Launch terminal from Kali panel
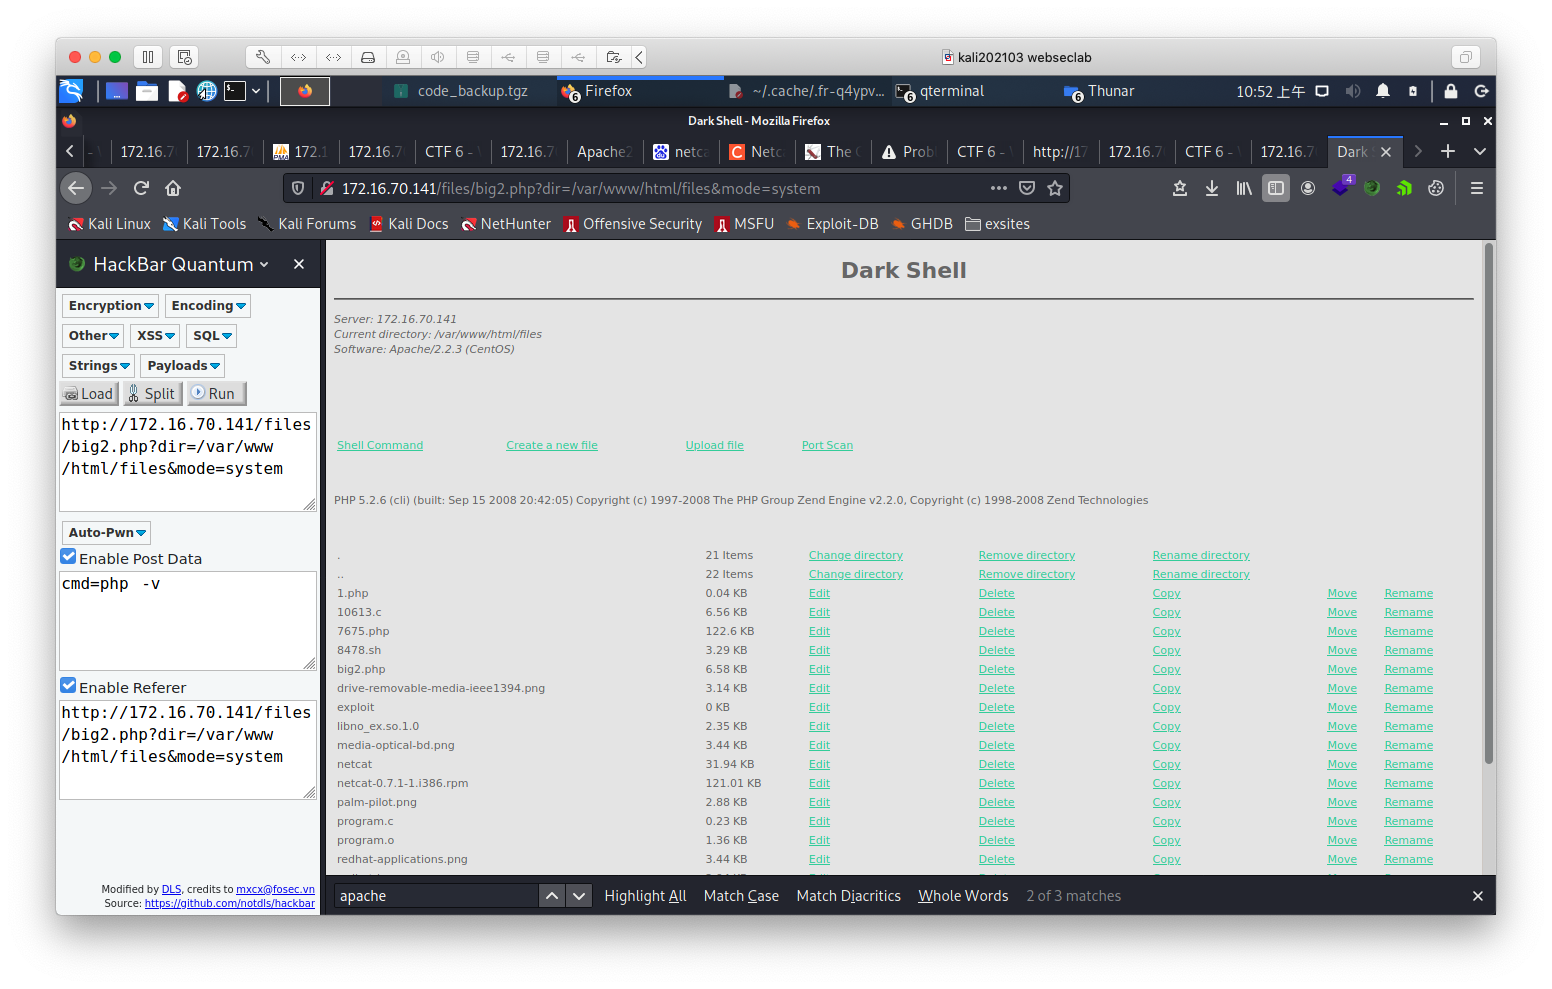Screen dimensions: 1552x989 click(235, 91)
